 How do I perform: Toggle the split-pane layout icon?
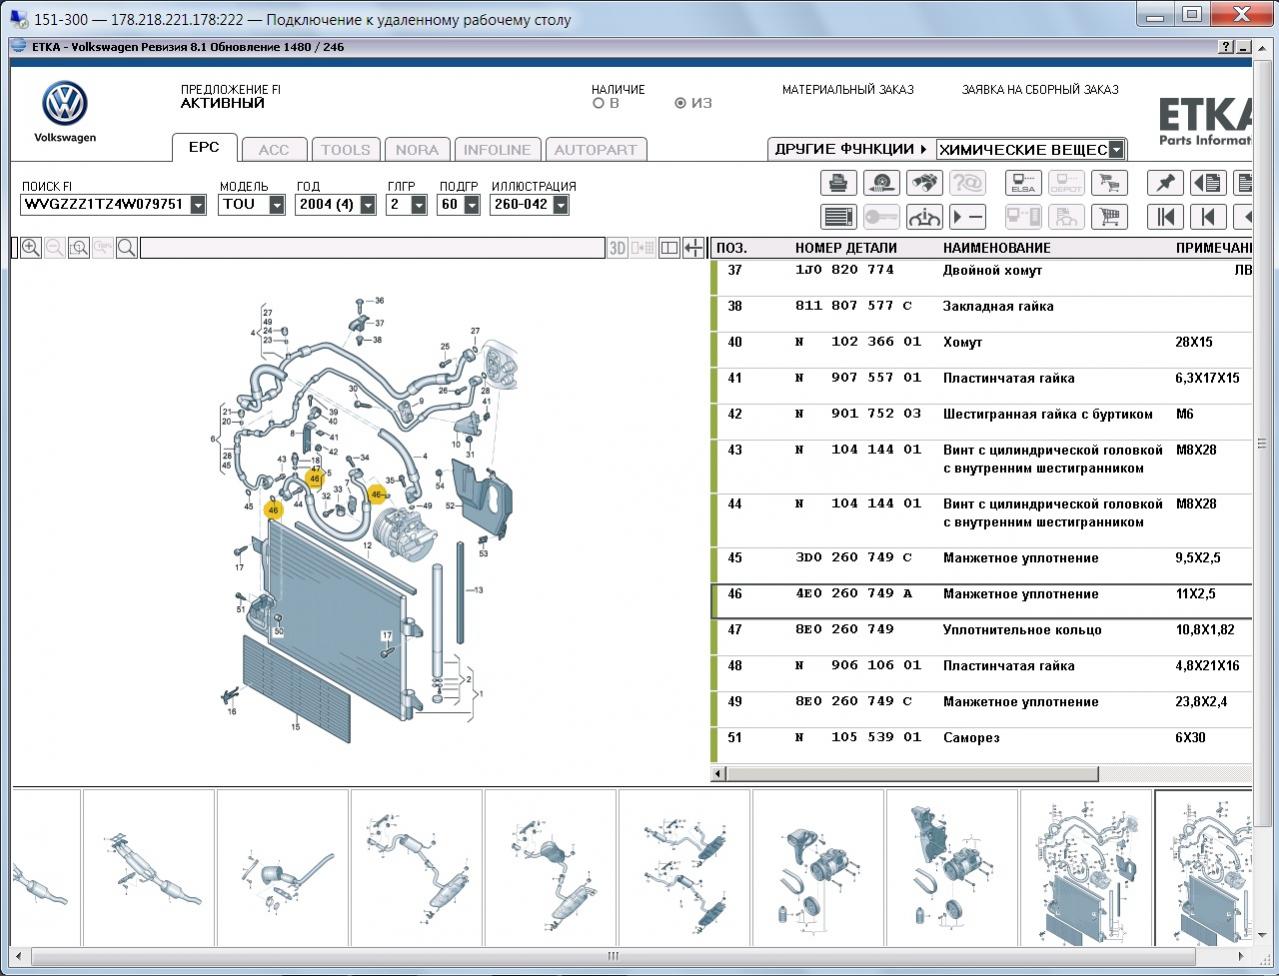669,248
